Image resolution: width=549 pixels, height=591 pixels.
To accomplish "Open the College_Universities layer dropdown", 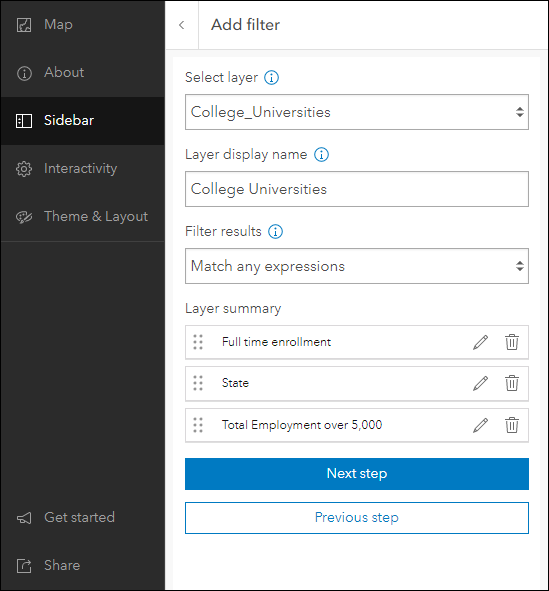I will (357, 112).
